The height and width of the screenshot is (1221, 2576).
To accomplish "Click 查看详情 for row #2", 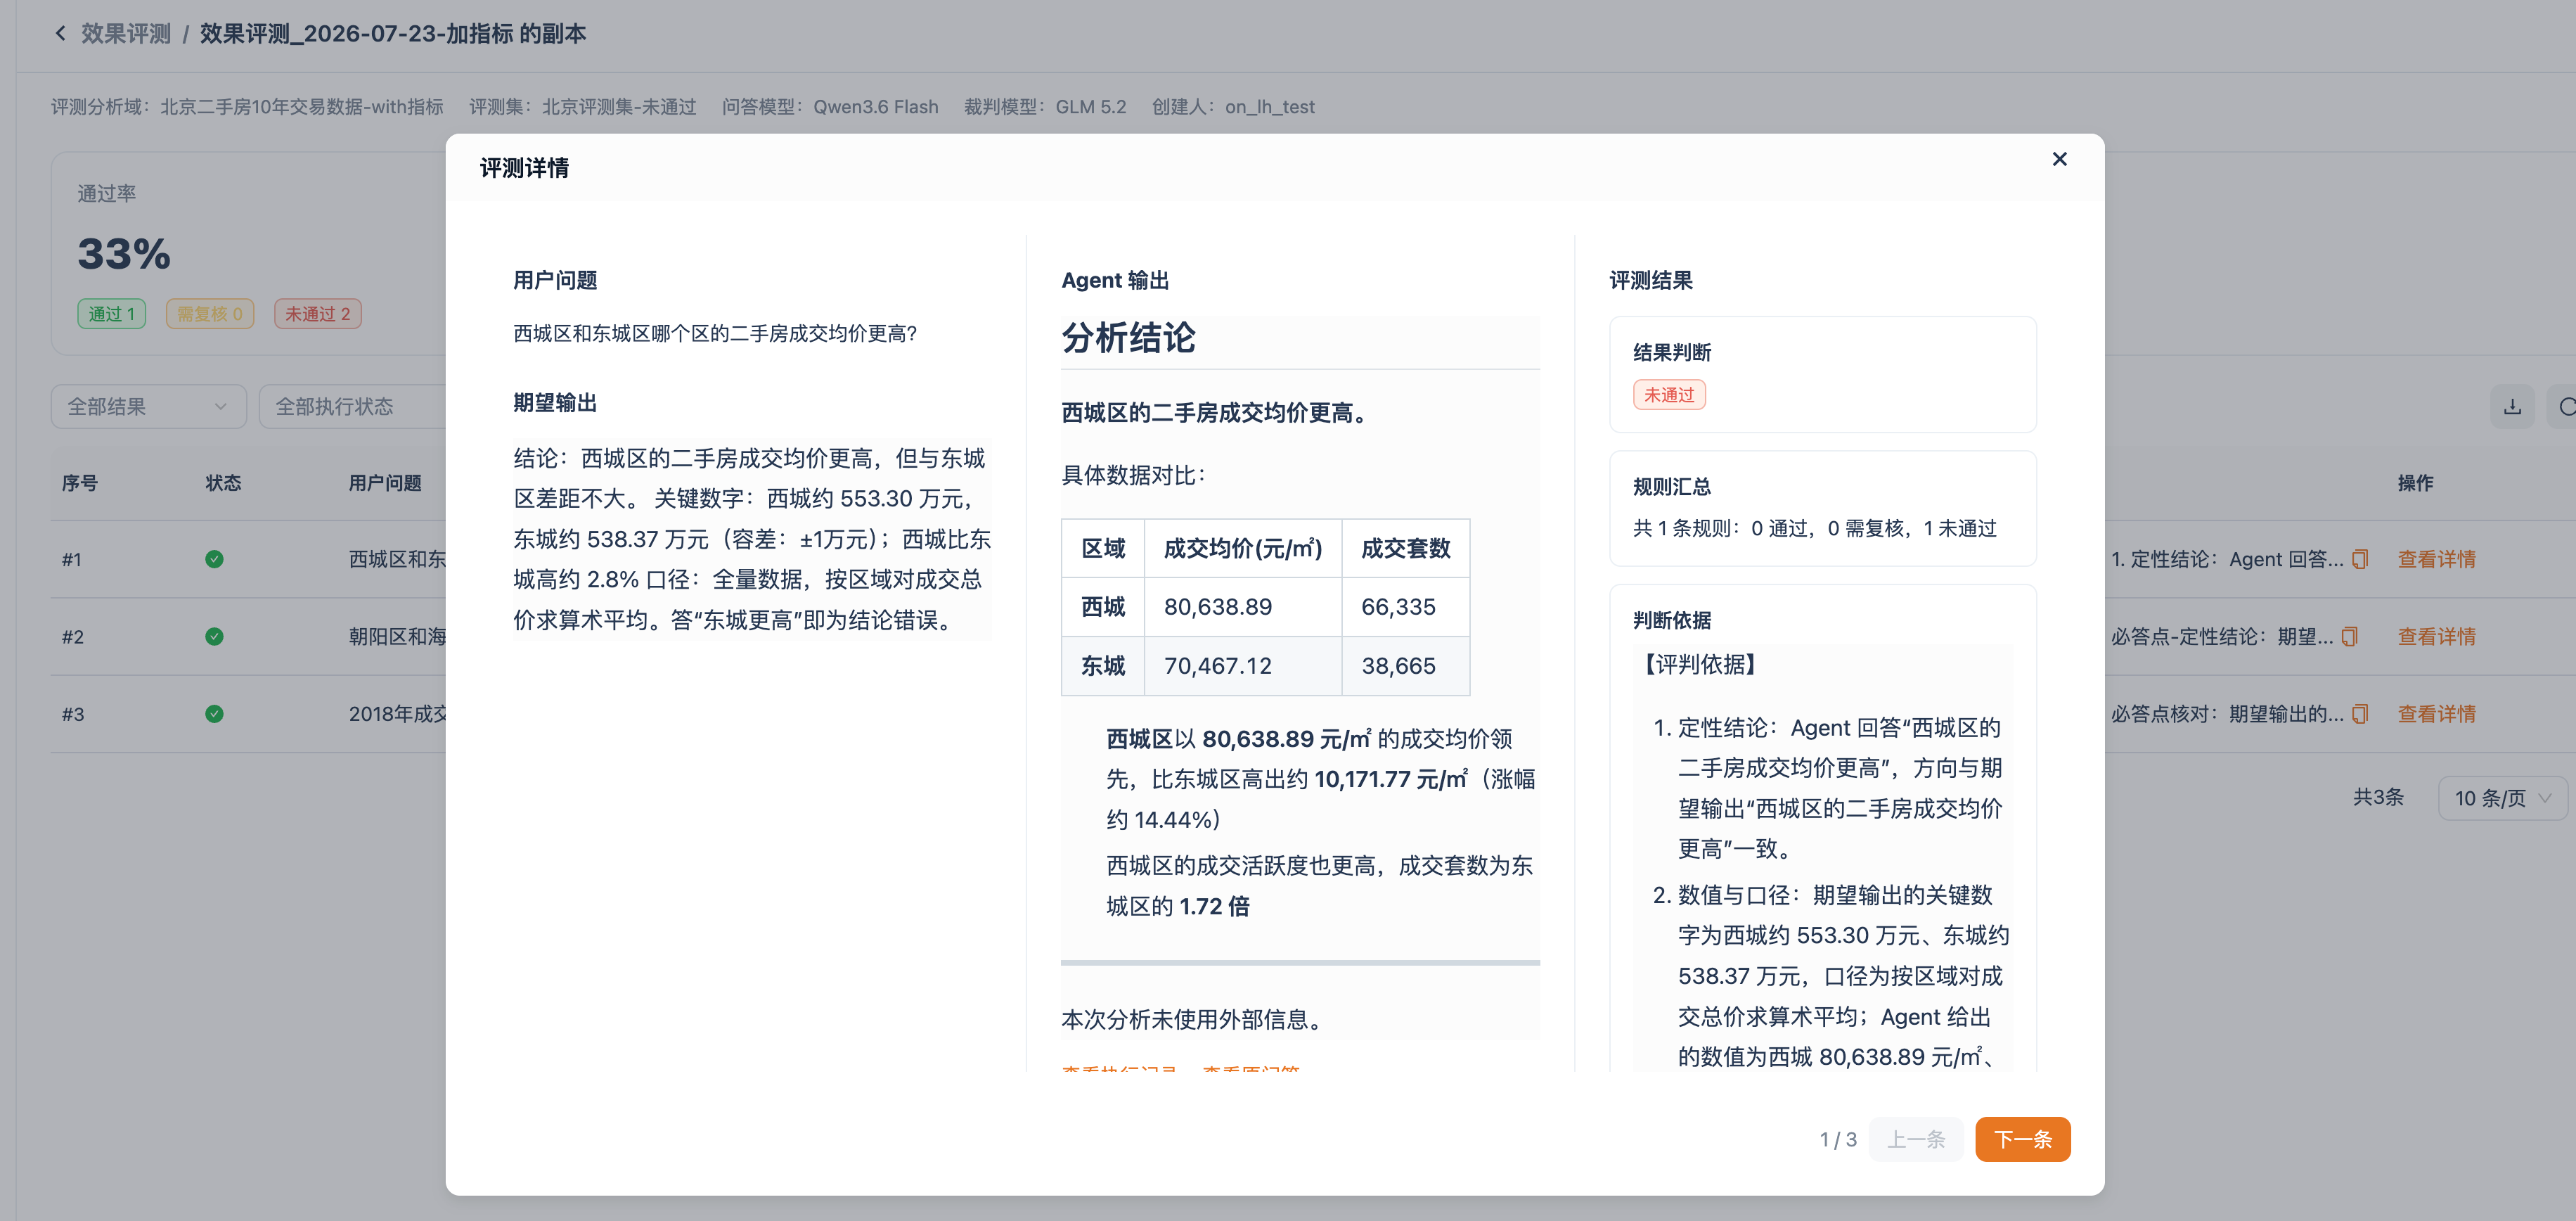I will [x=2436, y=636].
